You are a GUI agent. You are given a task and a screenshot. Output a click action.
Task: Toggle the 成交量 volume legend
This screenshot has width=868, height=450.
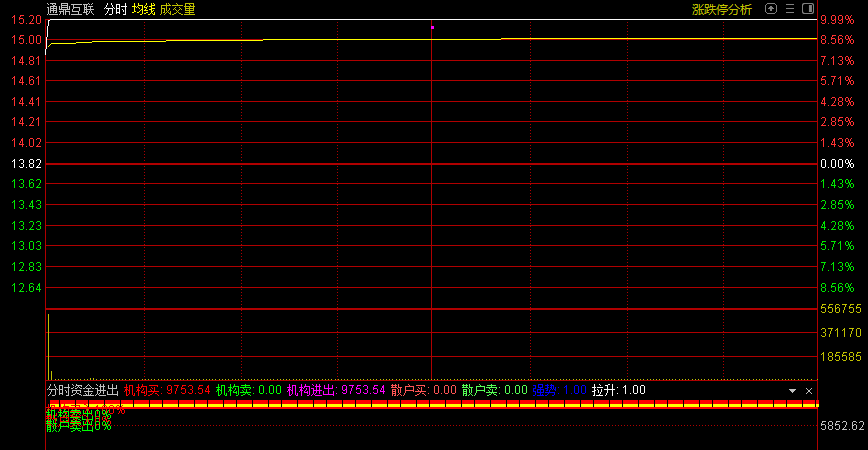(x=177, y=9)
